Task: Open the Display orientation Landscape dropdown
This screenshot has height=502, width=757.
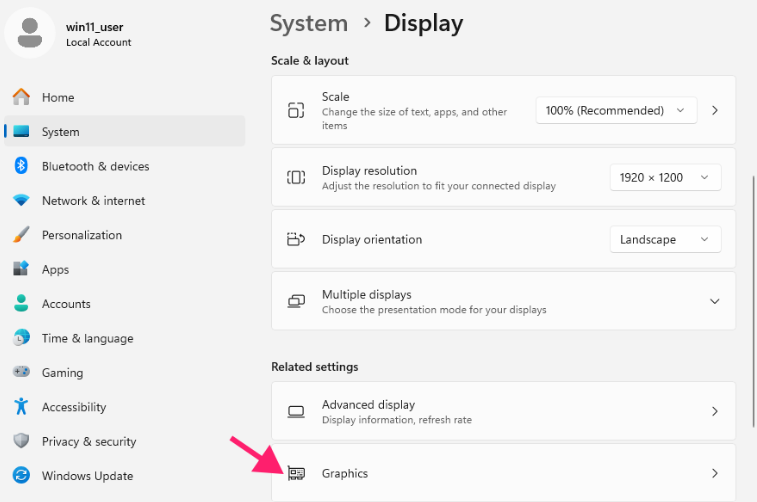Action: 665,239
